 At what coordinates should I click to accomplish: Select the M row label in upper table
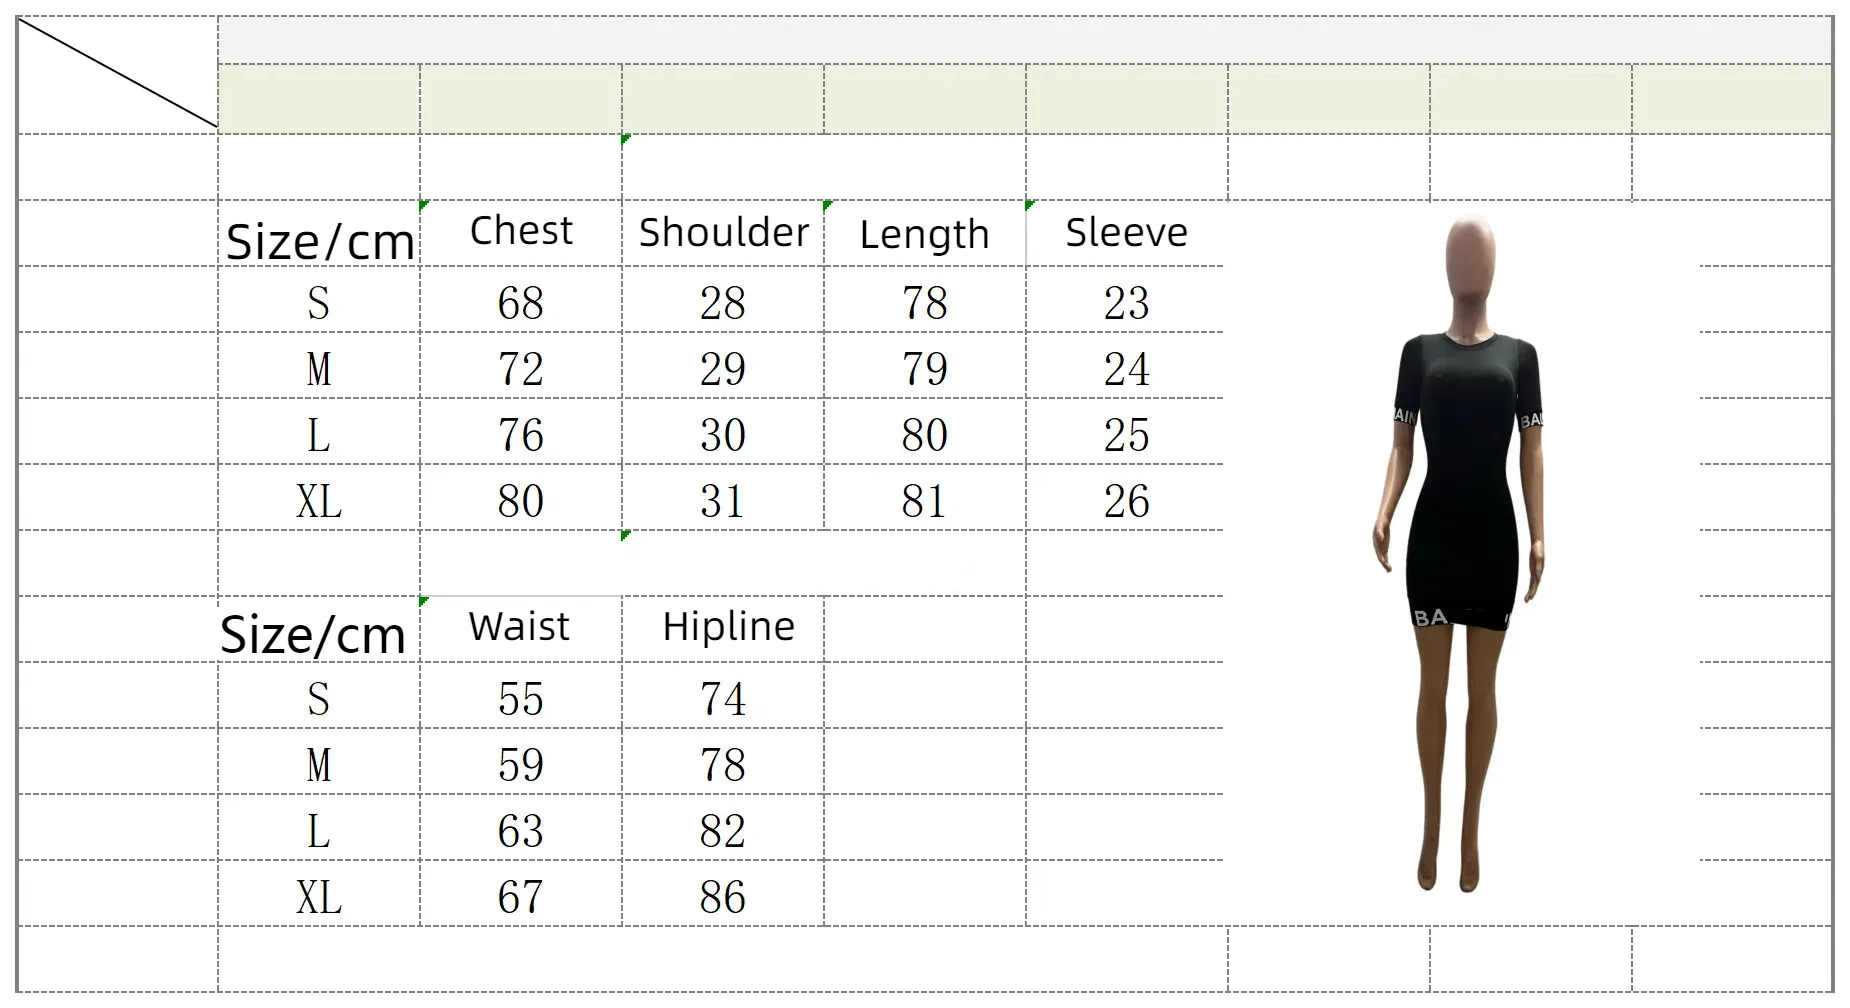(319, 365)
